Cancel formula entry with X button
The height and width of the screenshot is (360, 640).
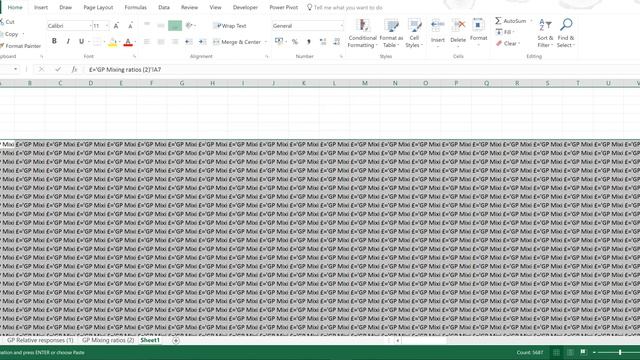click(x=41, y=69)
